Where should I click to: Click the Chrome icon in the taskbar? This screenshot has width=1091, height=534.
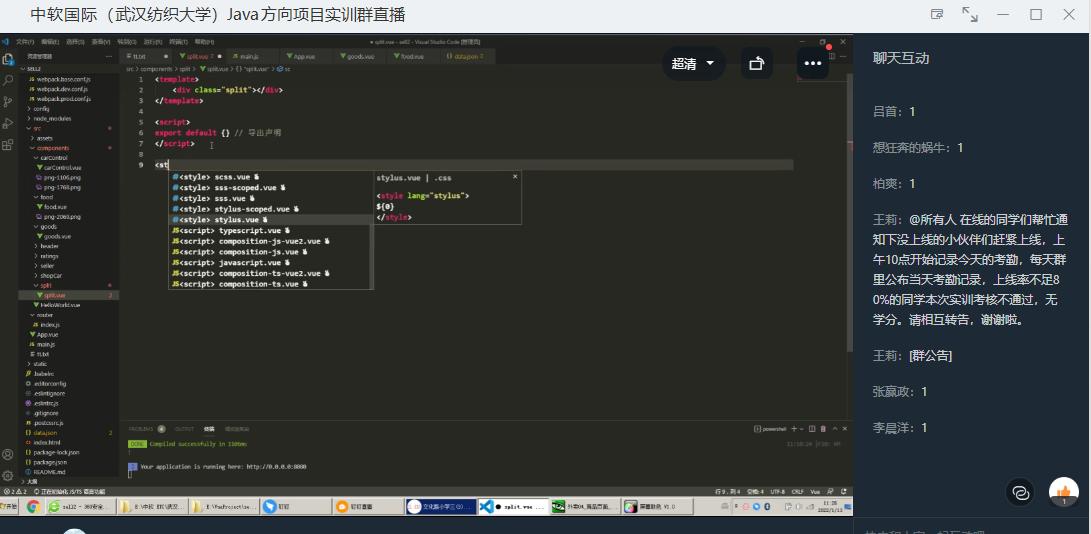tap(33, 507)
